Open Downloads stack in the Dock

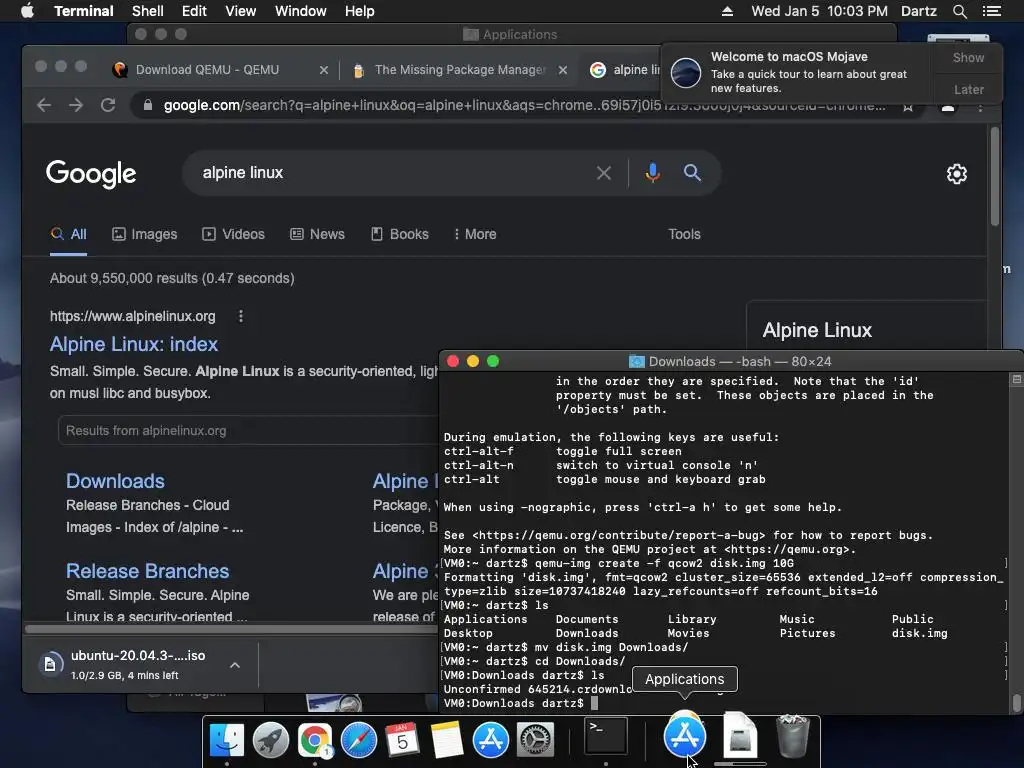coord(739,736)
